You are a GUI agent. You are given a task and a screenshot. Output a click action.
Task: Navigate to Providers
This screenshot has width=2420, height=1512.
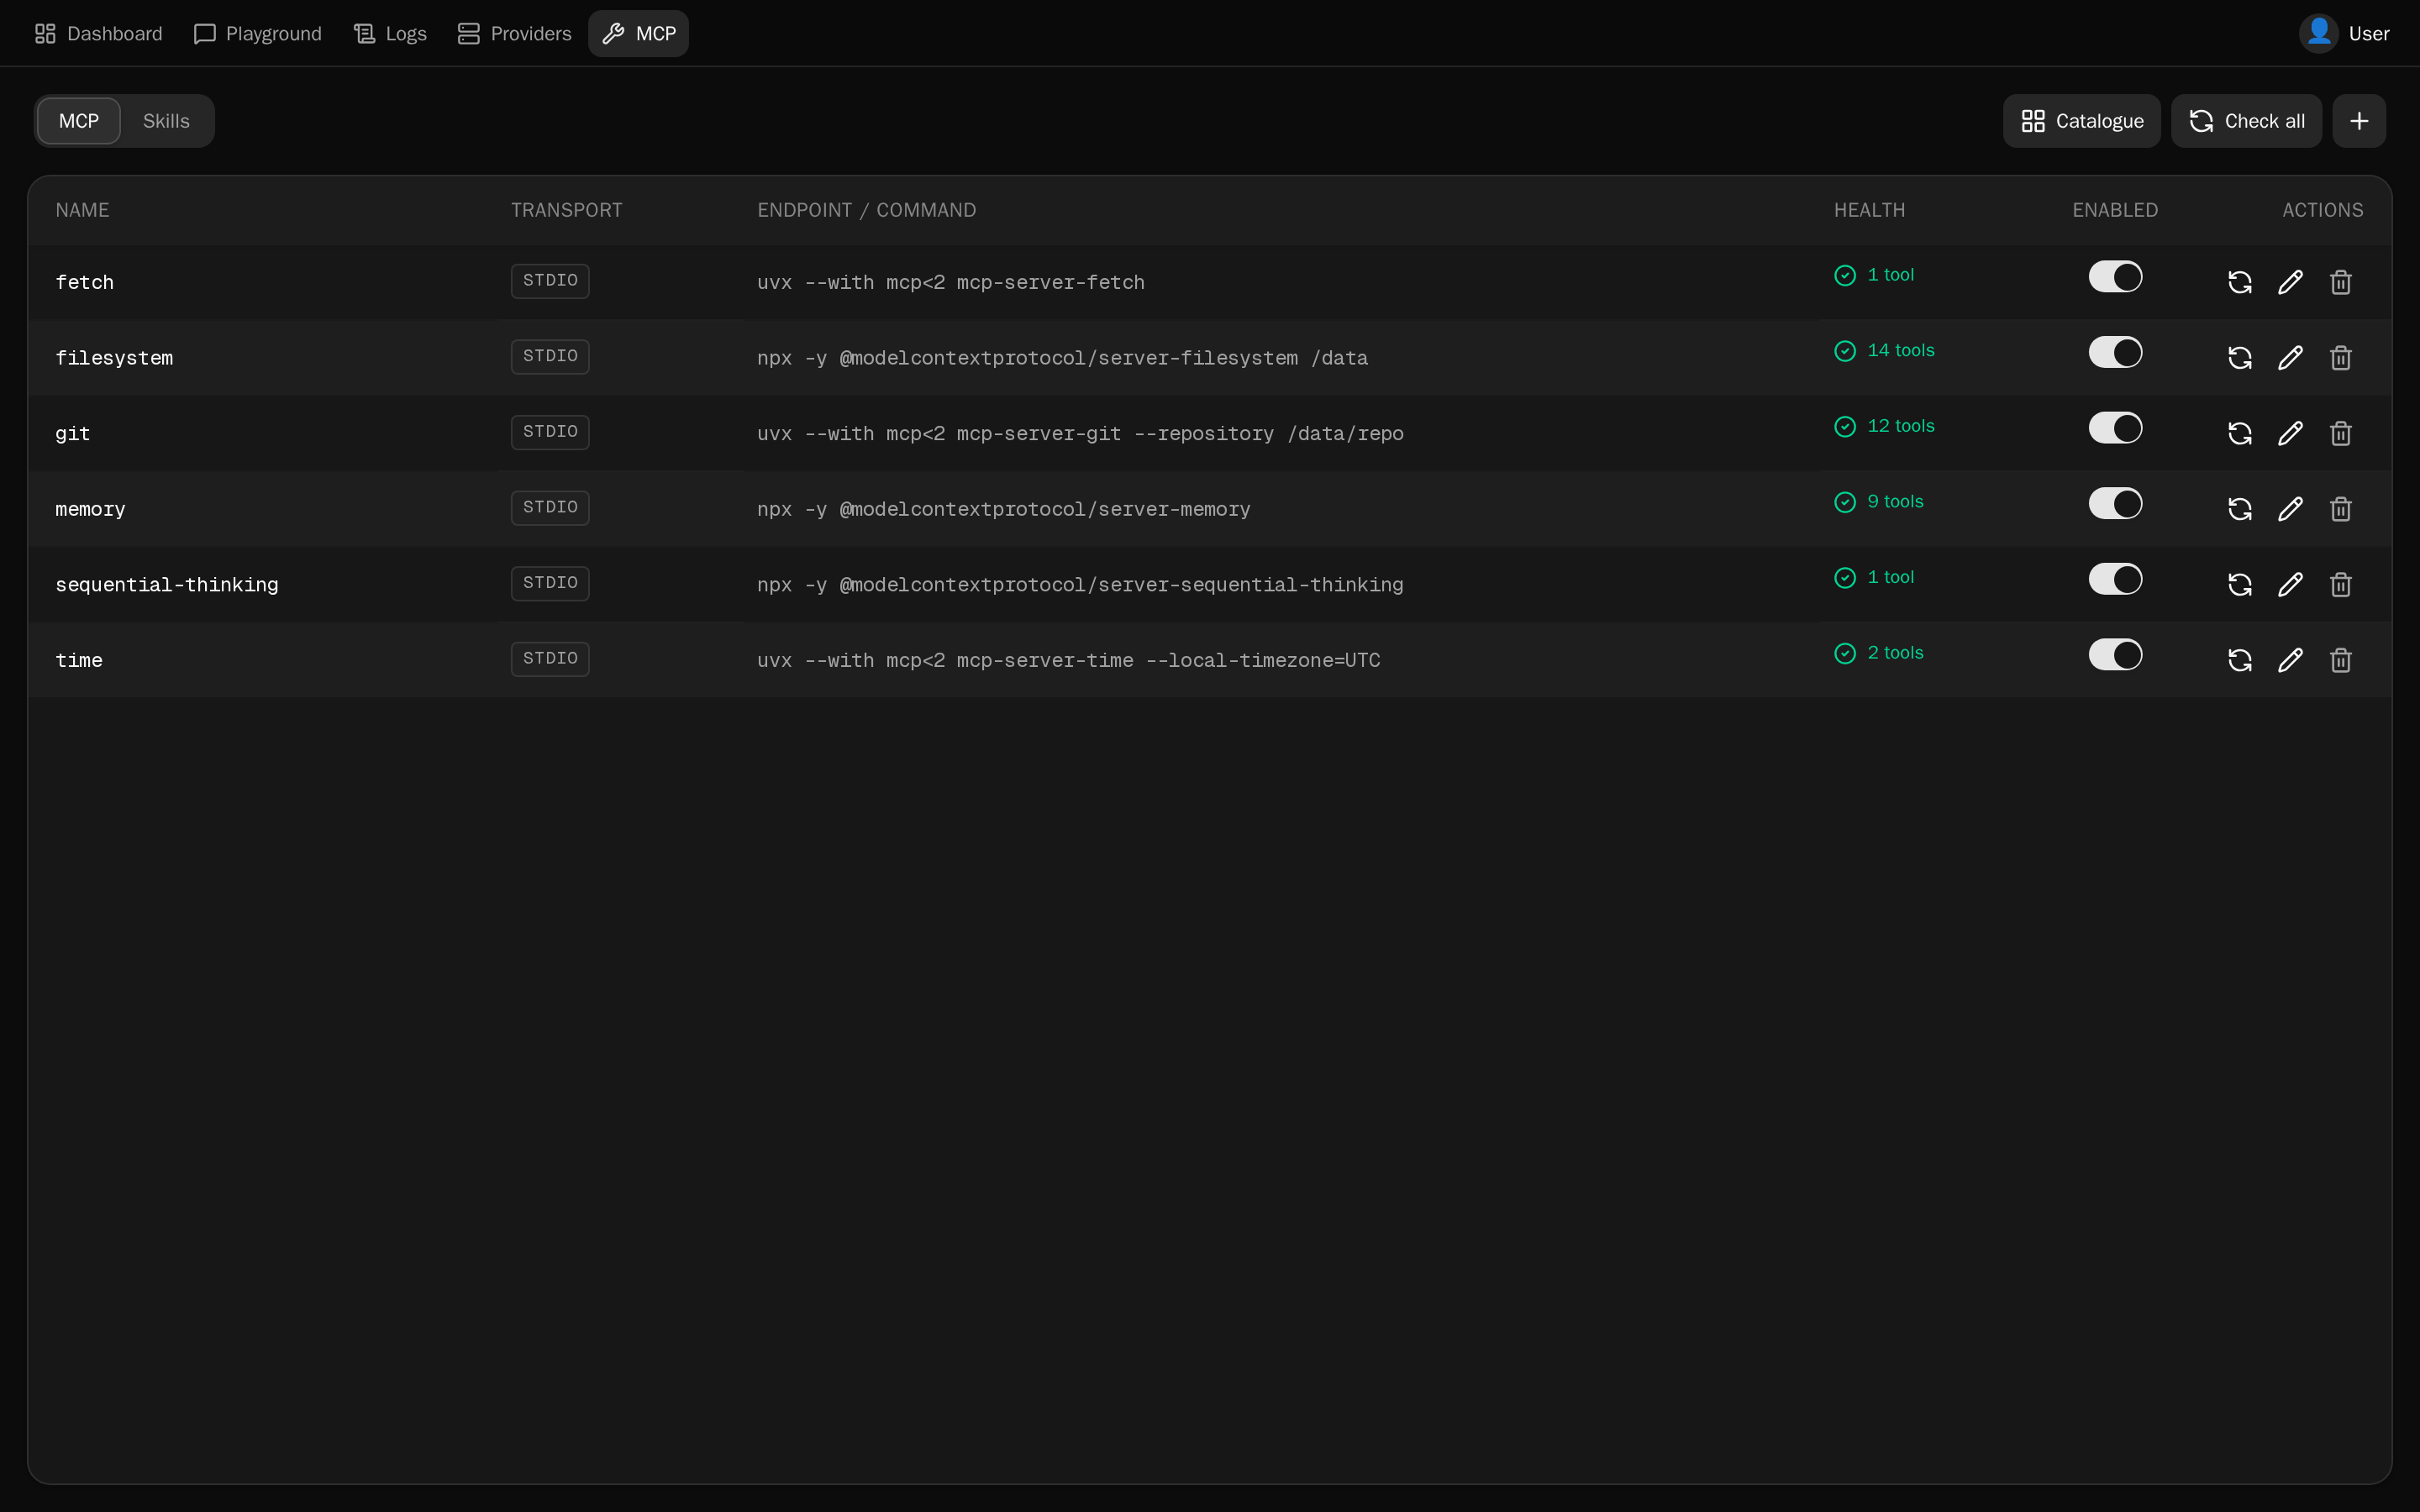pyautogui.click(x=514, y=33)
